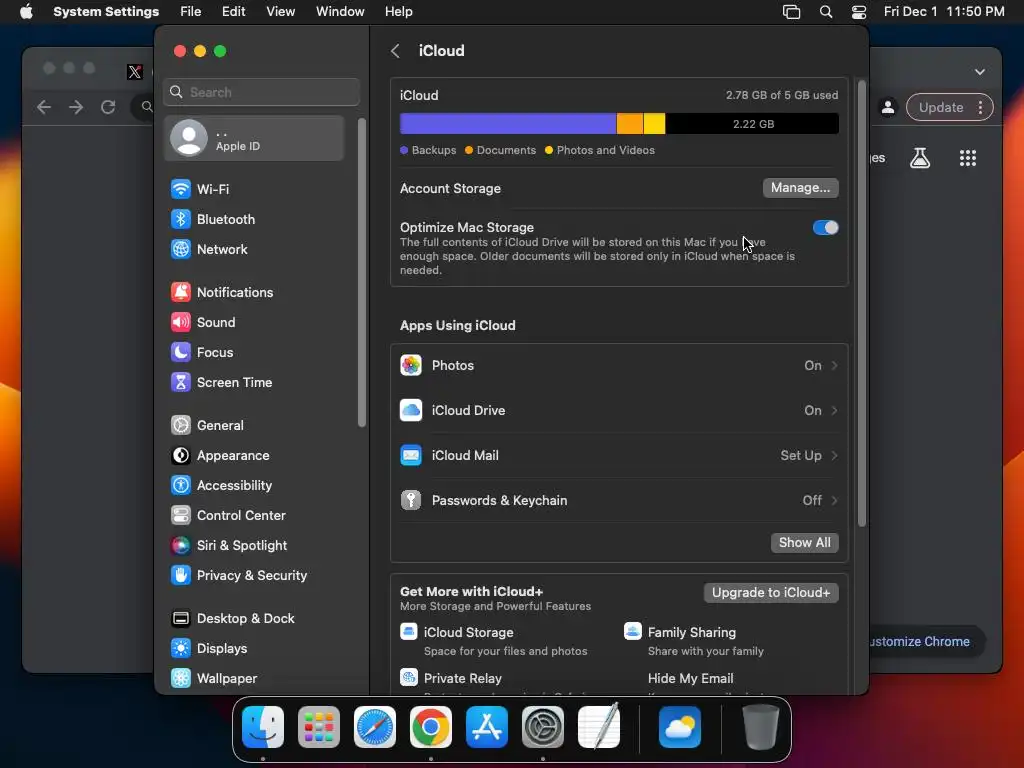The height and width of the screenshot is (768, 1024).
Task: Open Finder from the Dock
Action: tap(263, 727)
